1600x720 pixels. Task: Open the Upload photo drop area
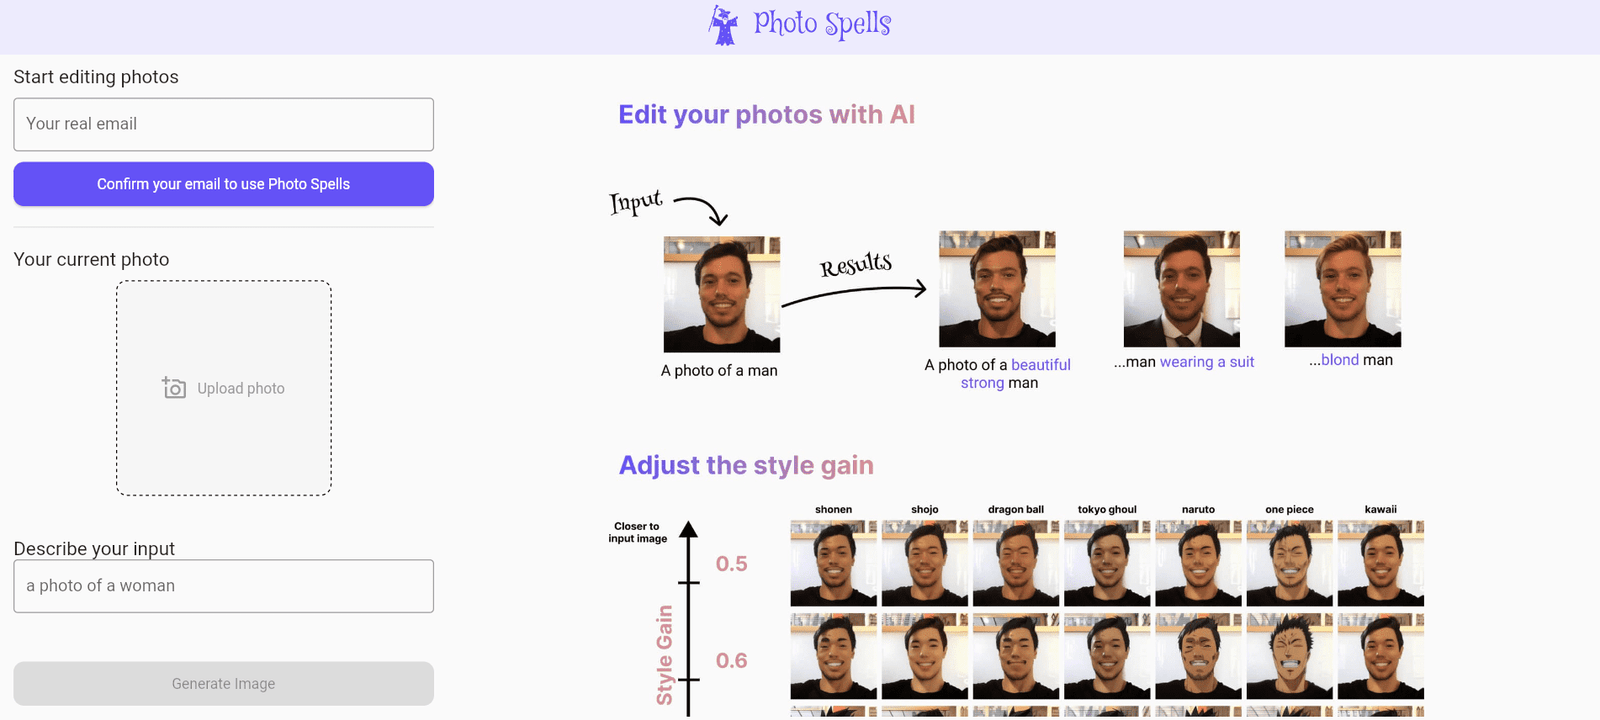(x=224, y=388)
